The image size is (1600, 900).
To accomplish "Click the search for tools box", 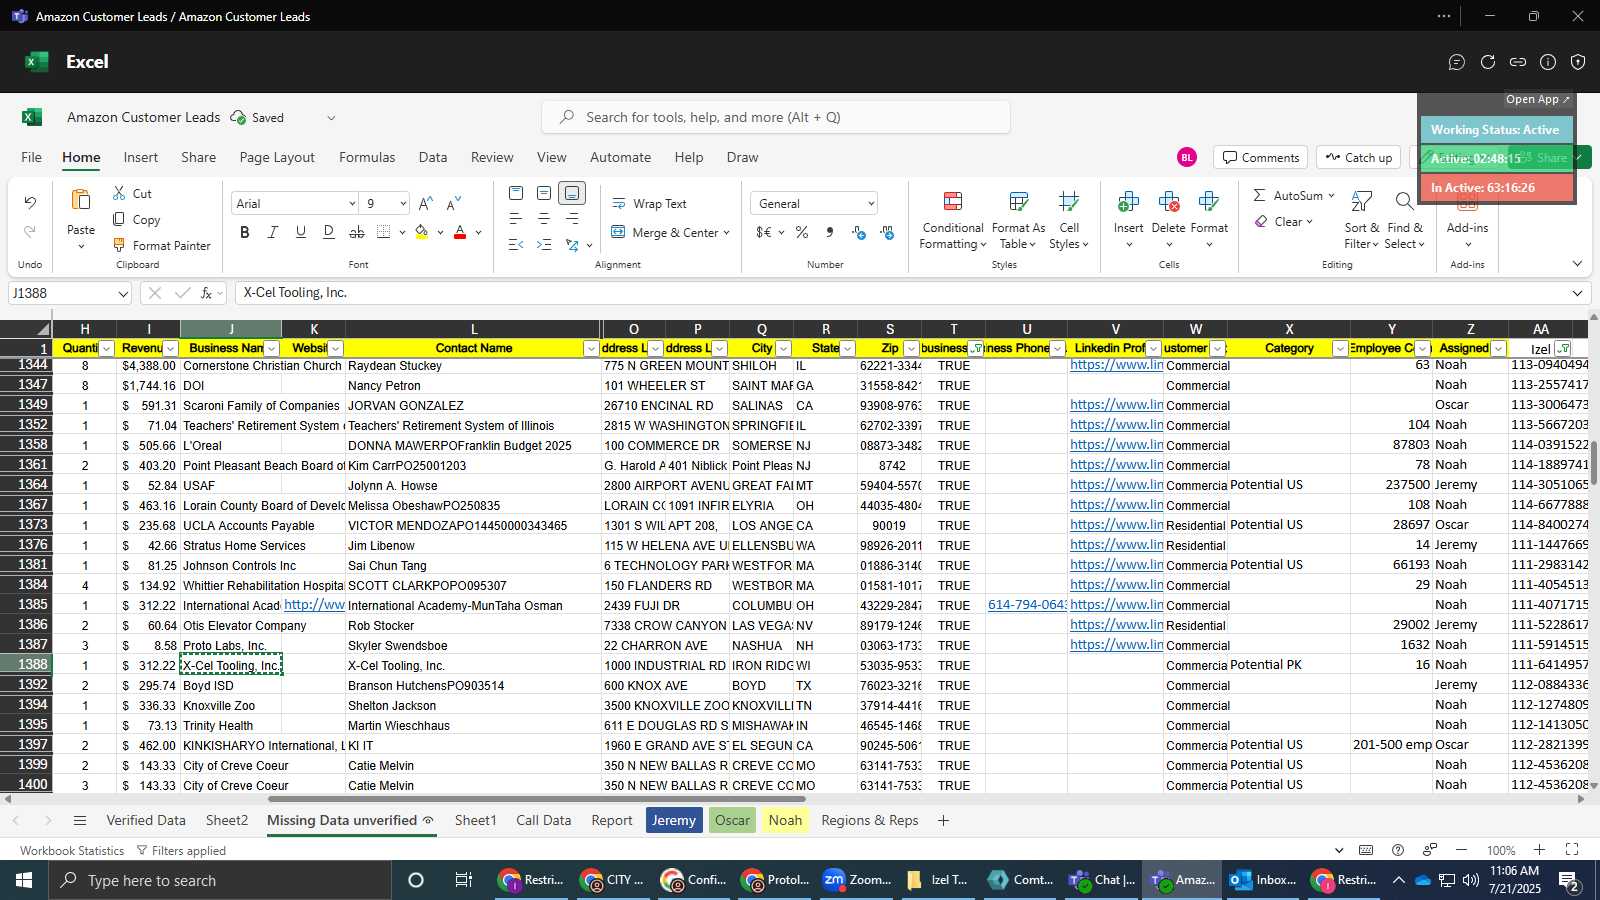I will click(776, 117).
